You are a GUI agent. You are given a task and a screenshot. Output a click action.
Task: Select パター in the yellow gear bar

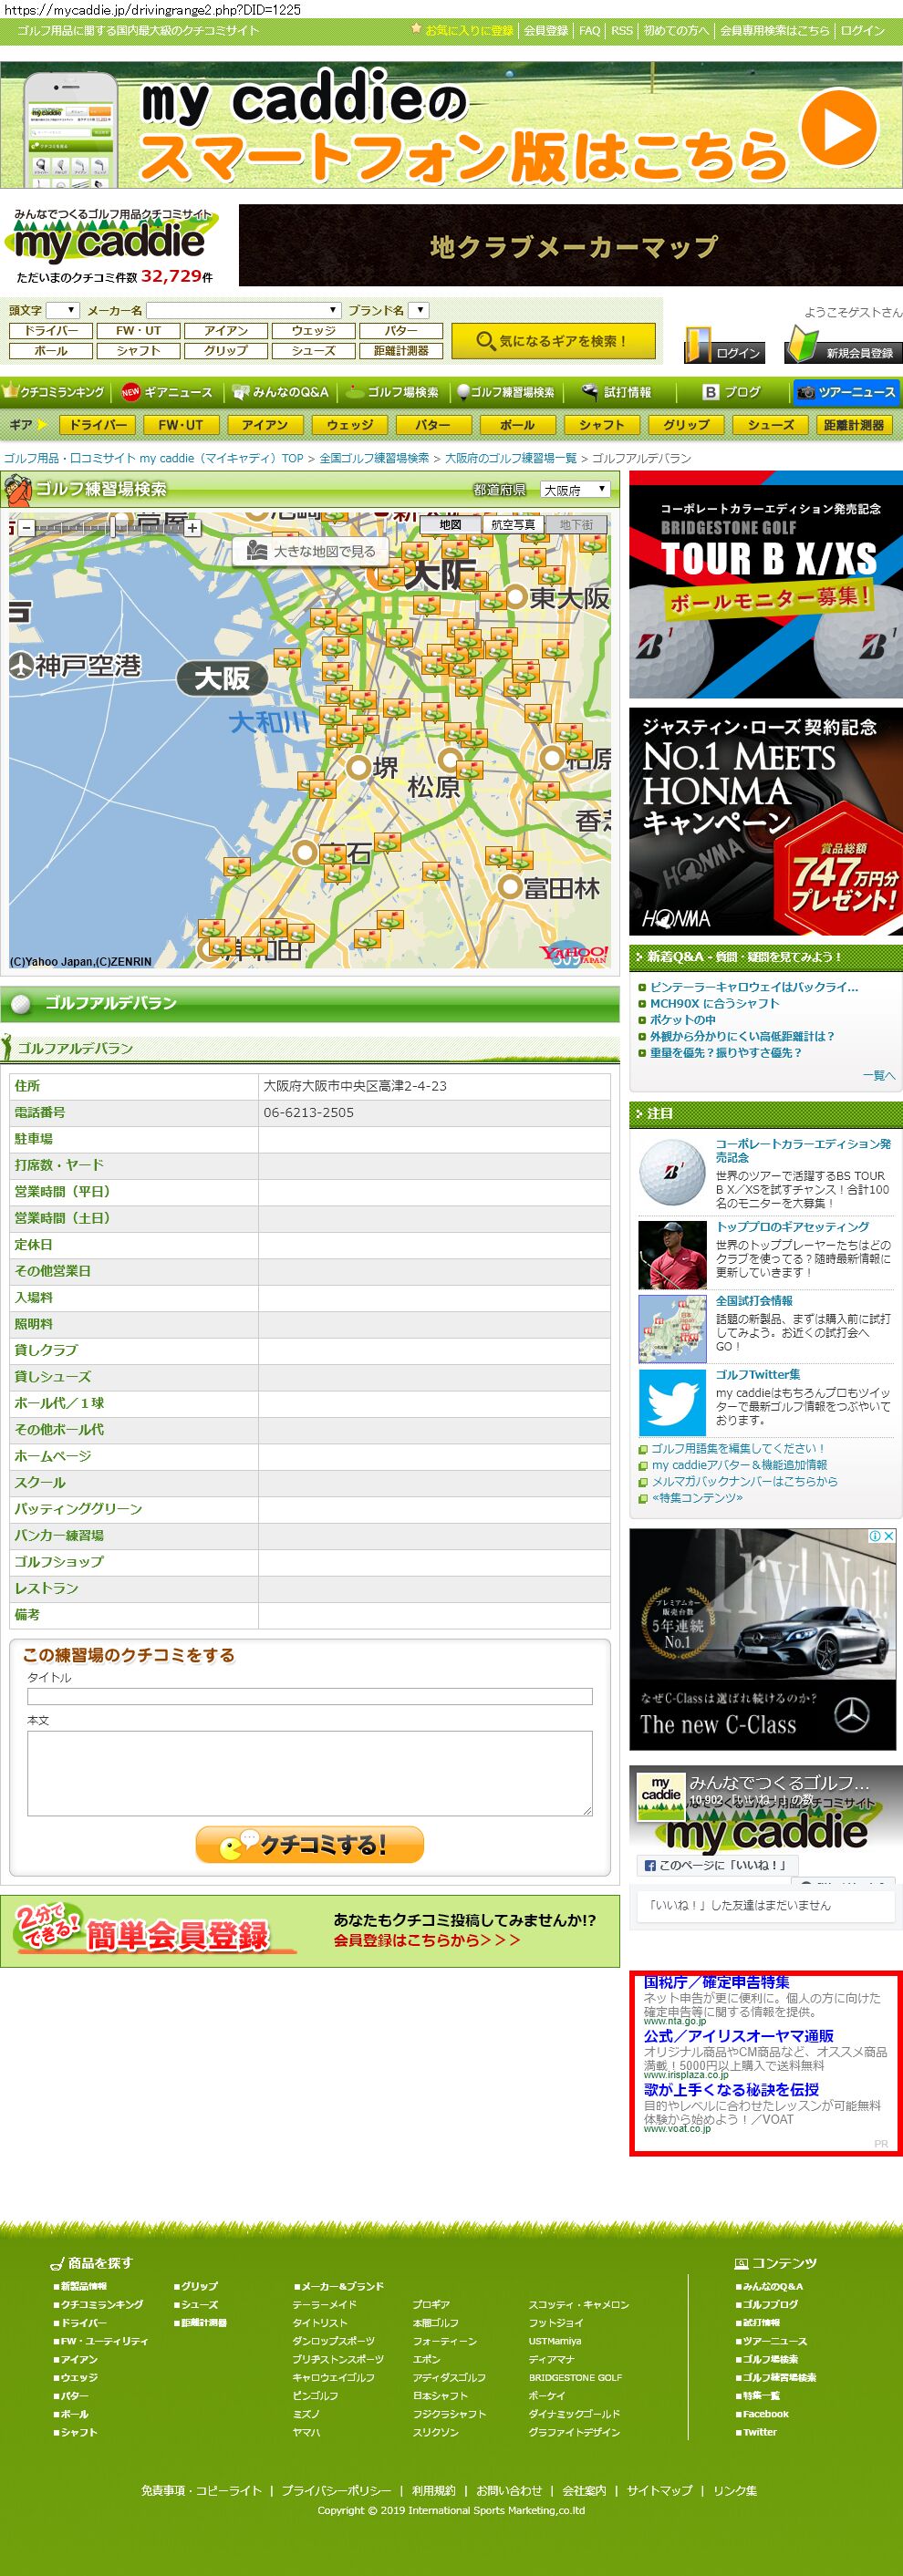tap(433, 425)
